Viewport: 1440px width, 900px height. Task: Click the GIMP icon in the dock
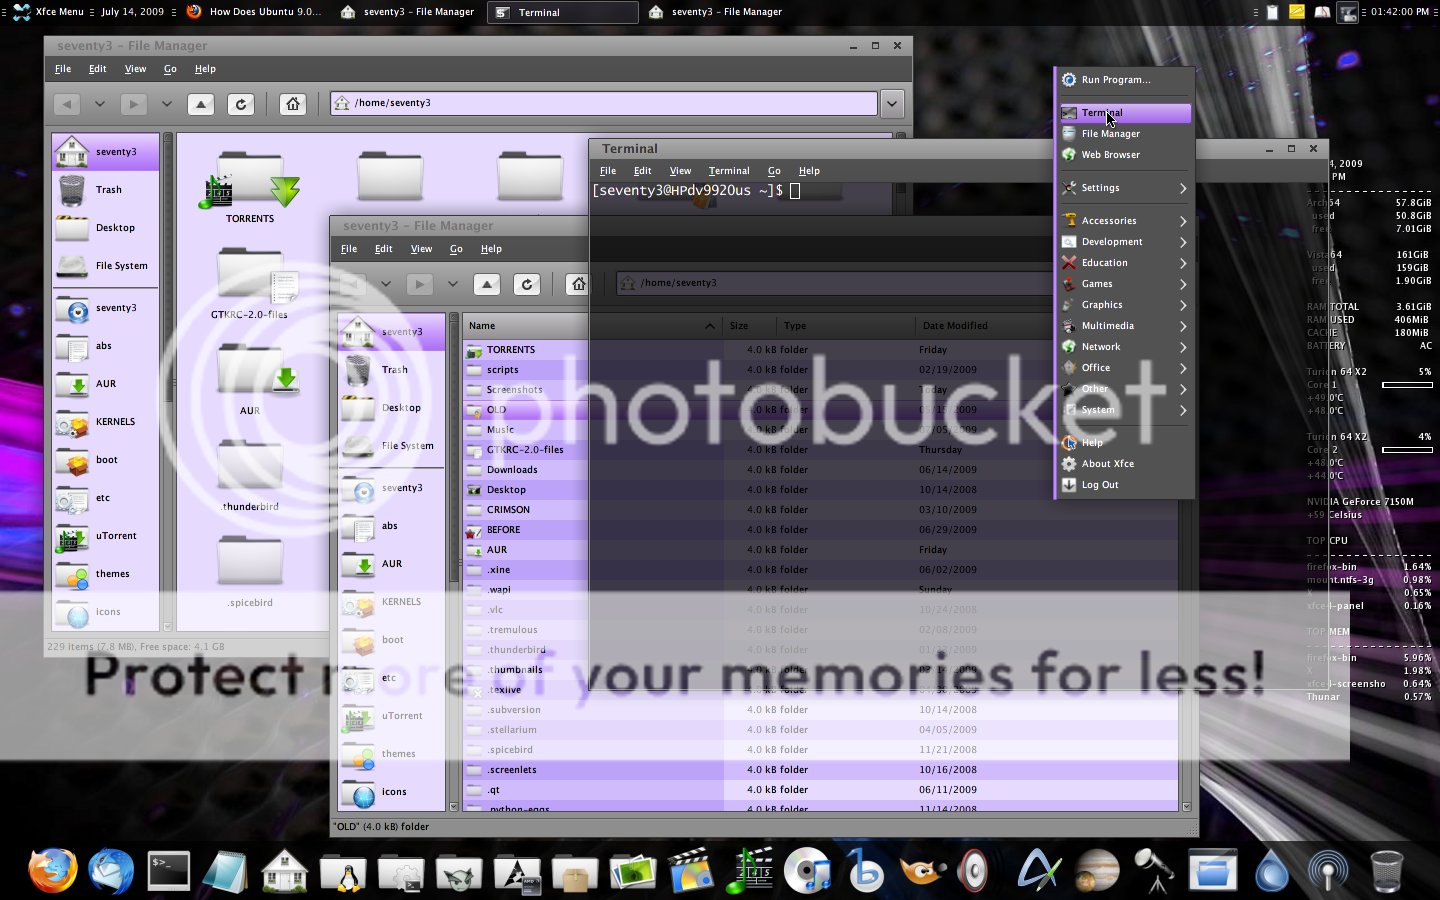tap(920, 871)
